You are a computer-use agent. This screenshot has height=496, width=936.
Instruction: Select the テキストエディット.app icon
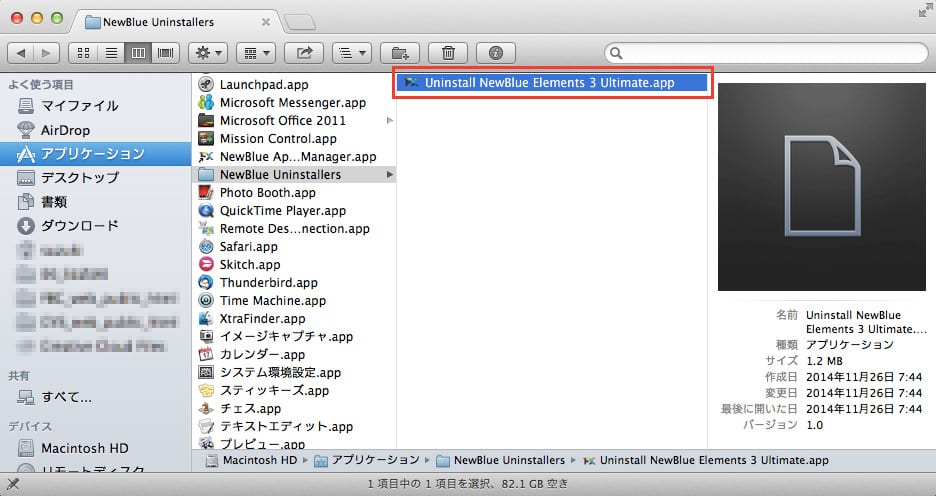(206, 426)
